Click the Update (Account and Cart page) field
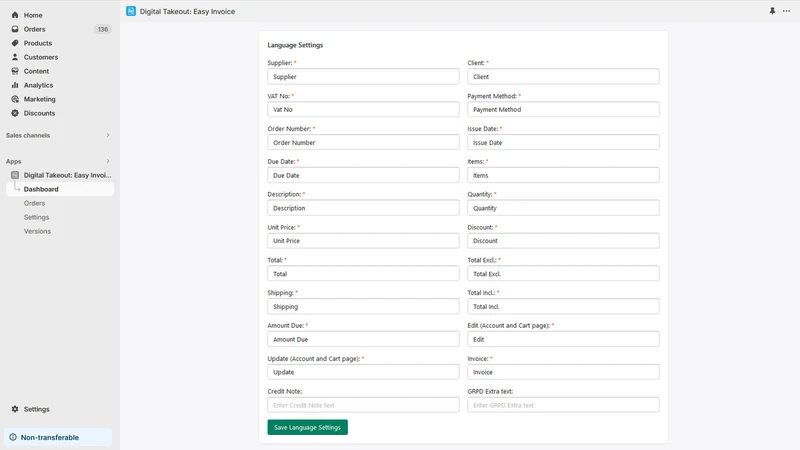This screenshot has width=800, height=450. pos(363,372)
